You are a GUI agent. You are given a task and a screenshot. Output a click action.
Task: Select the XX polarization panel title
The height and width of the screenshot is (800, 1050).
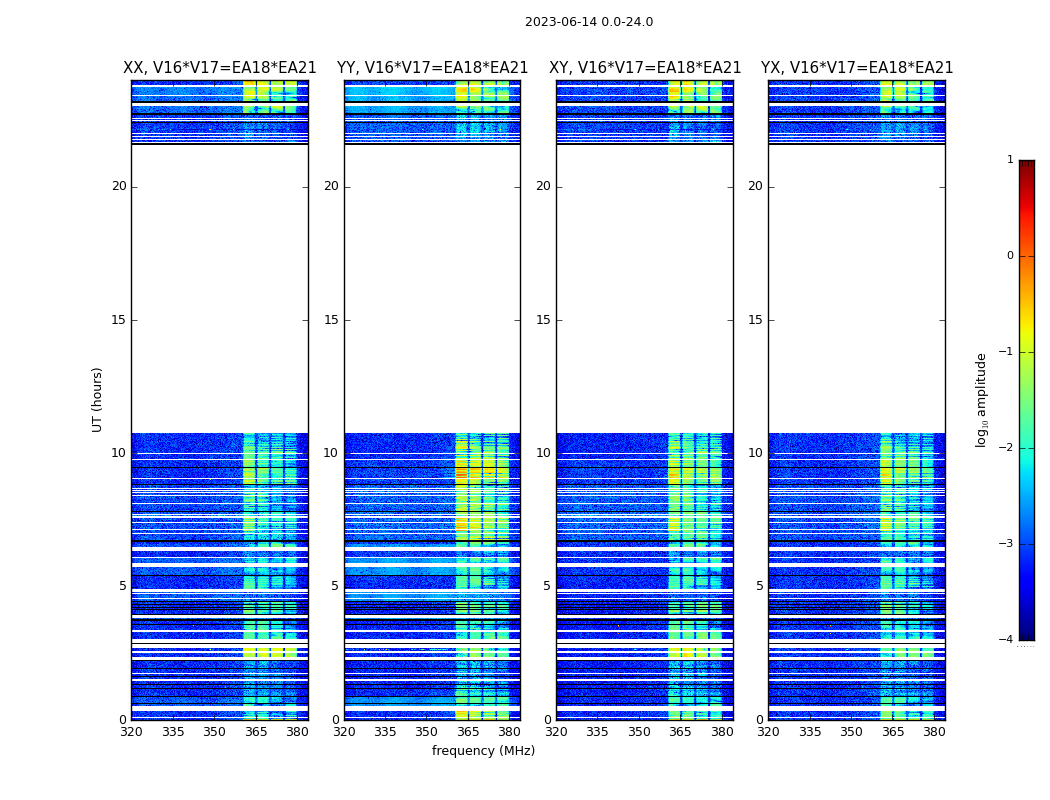(219, 68)
